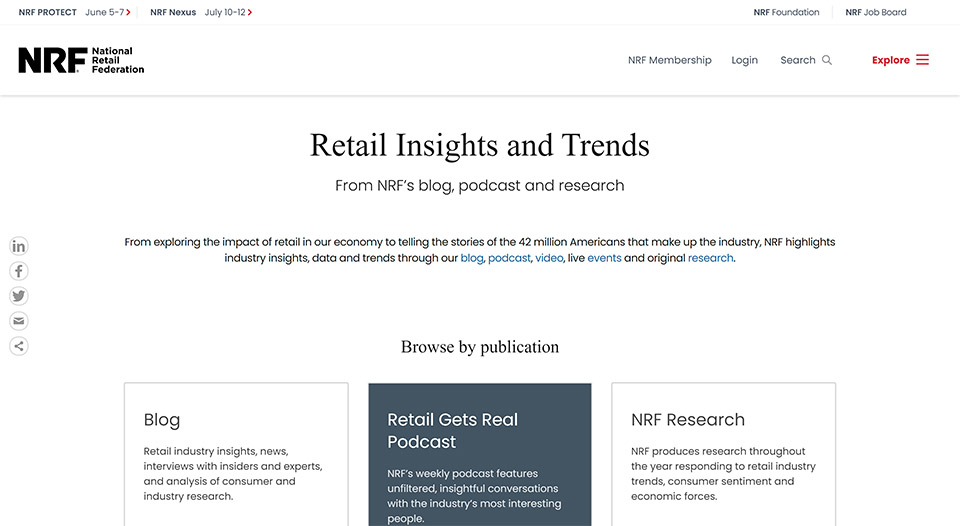
Task: Click the podcast card's 'NRF's weekly podcast features' description
Action: (x=474, y=496)
